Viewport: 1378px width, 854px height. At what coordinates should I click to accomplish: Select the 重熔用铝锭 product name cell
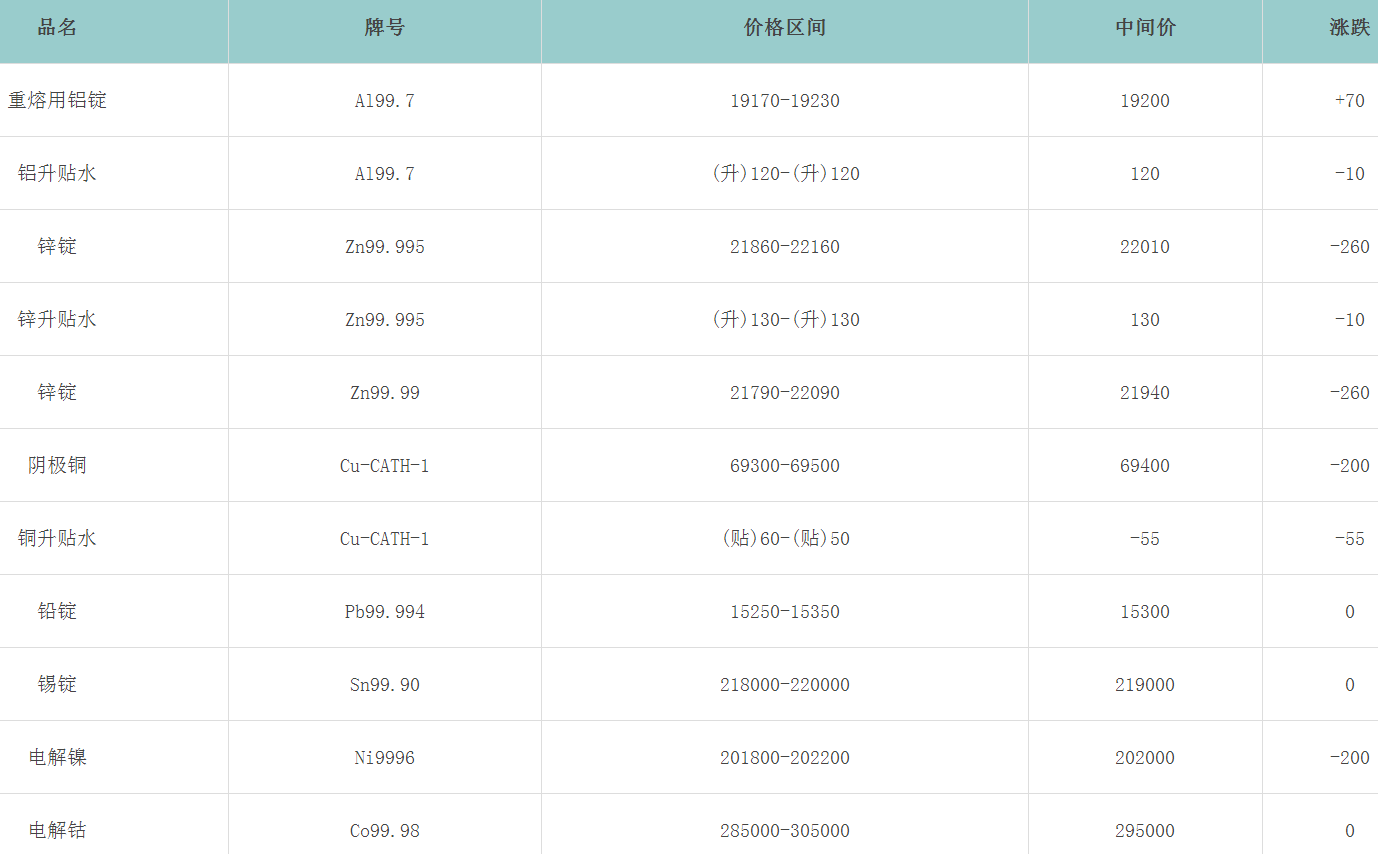pos(57,101)
